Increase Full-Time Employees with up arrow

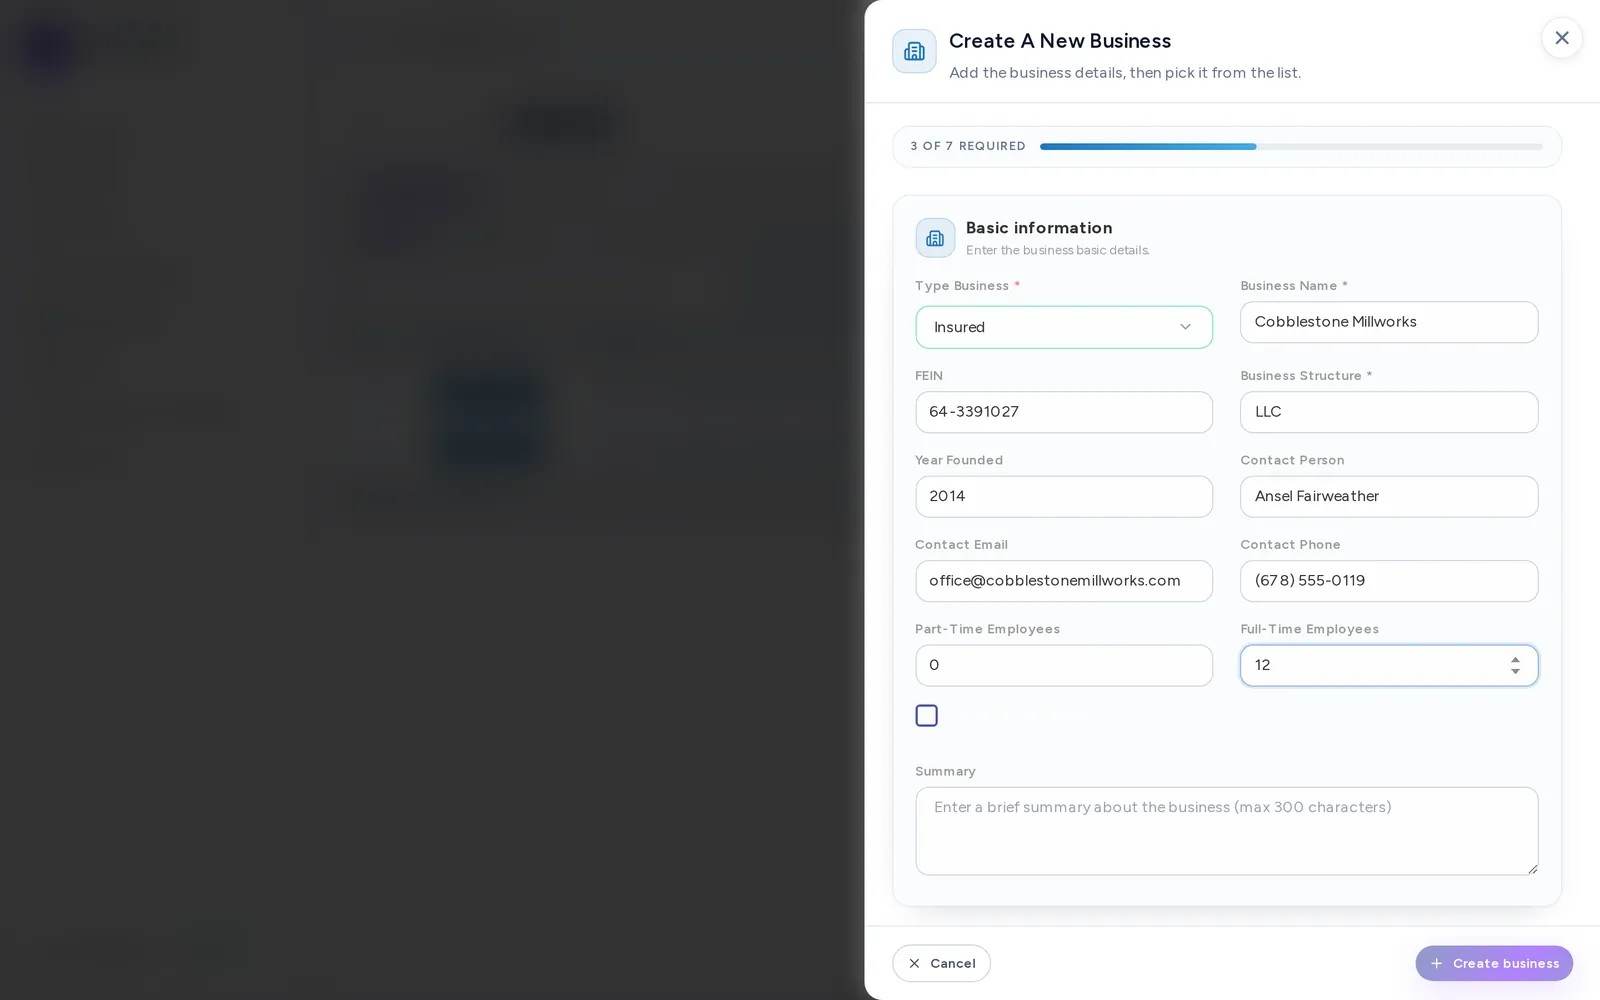(1515, 660)
